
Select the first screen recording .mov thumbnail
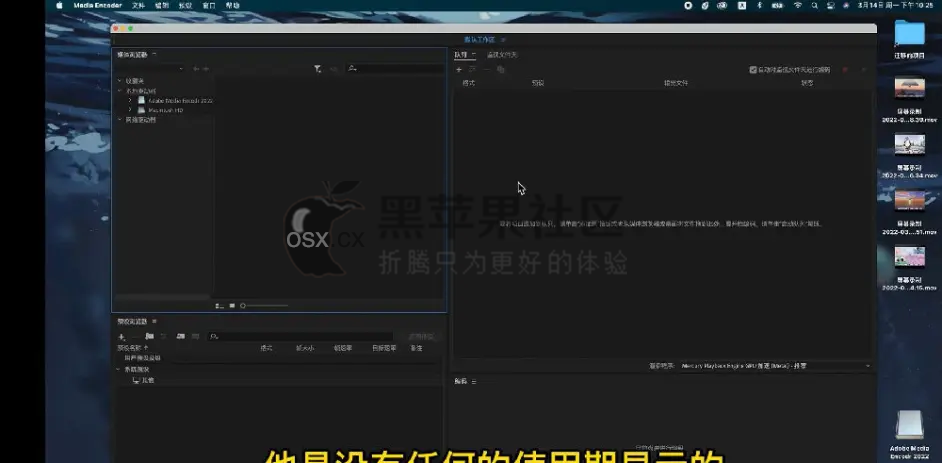click(909, 88)
